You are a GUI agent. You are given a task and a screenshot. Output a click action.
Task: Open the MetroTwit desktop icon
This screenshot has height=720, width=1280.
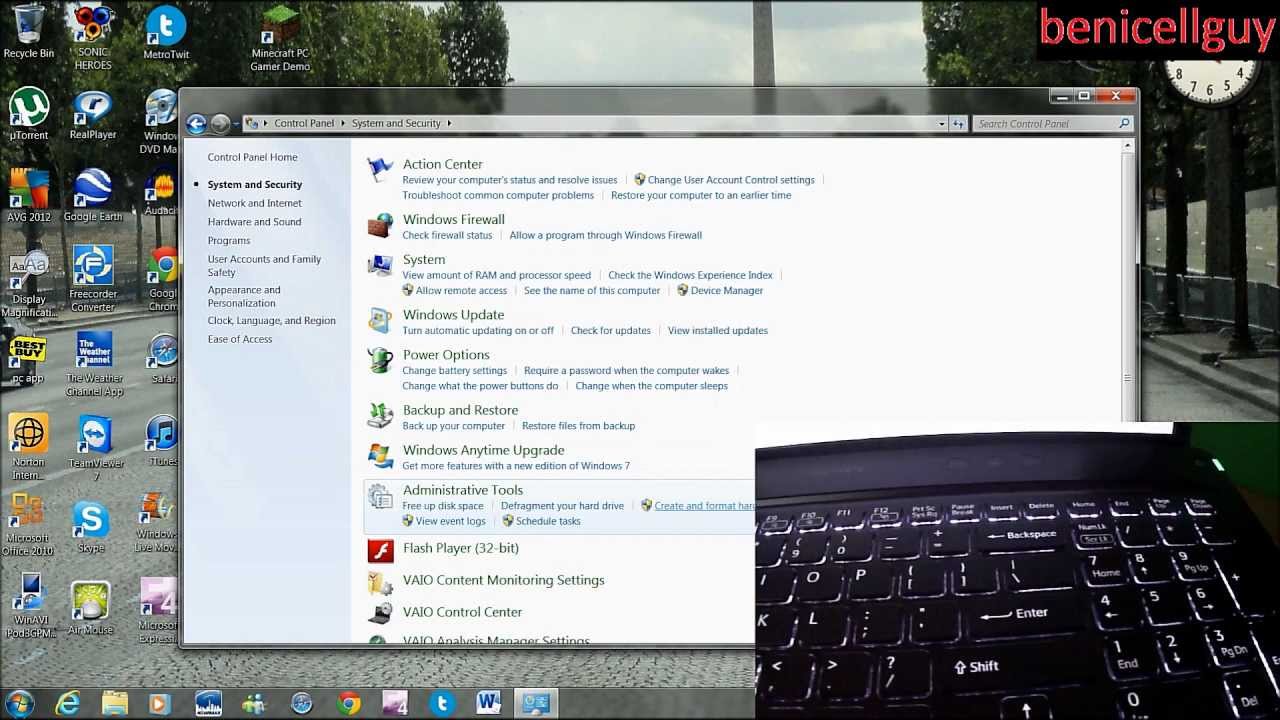166,33
